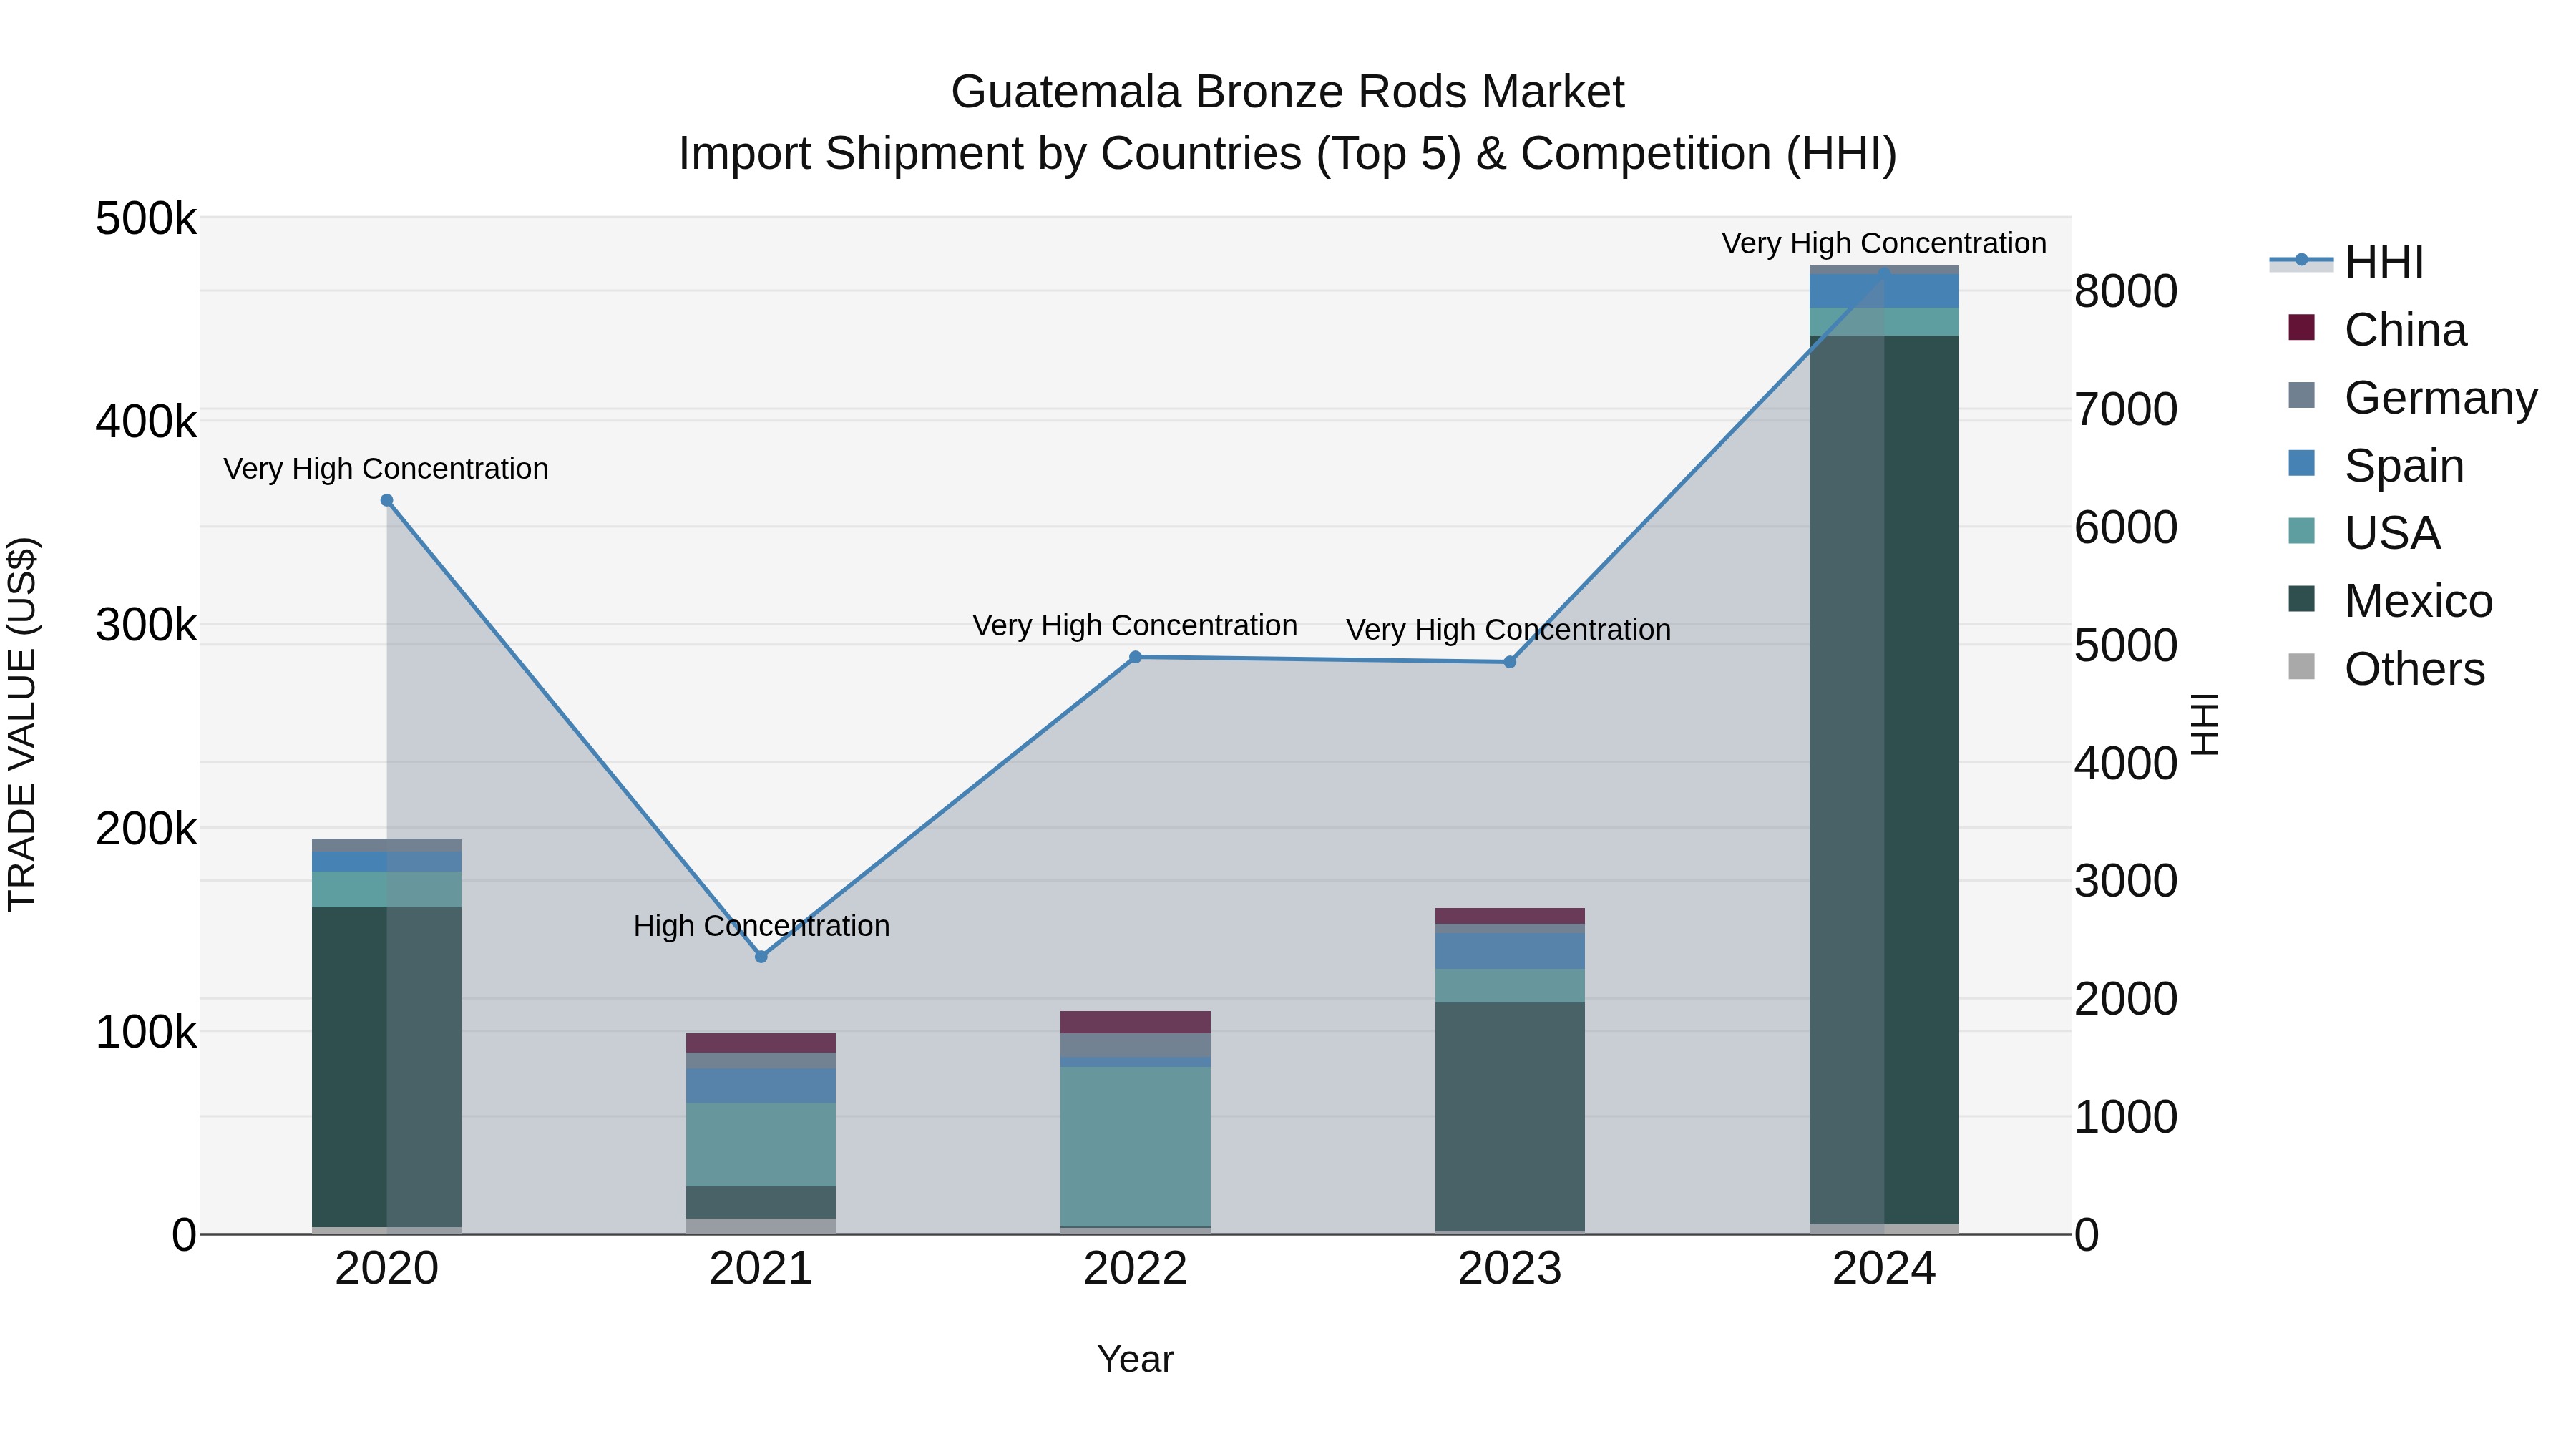Toggle the China legend entry
The width and height of the screenshot is (2576, 1449).
click(x=2377, y=330)
